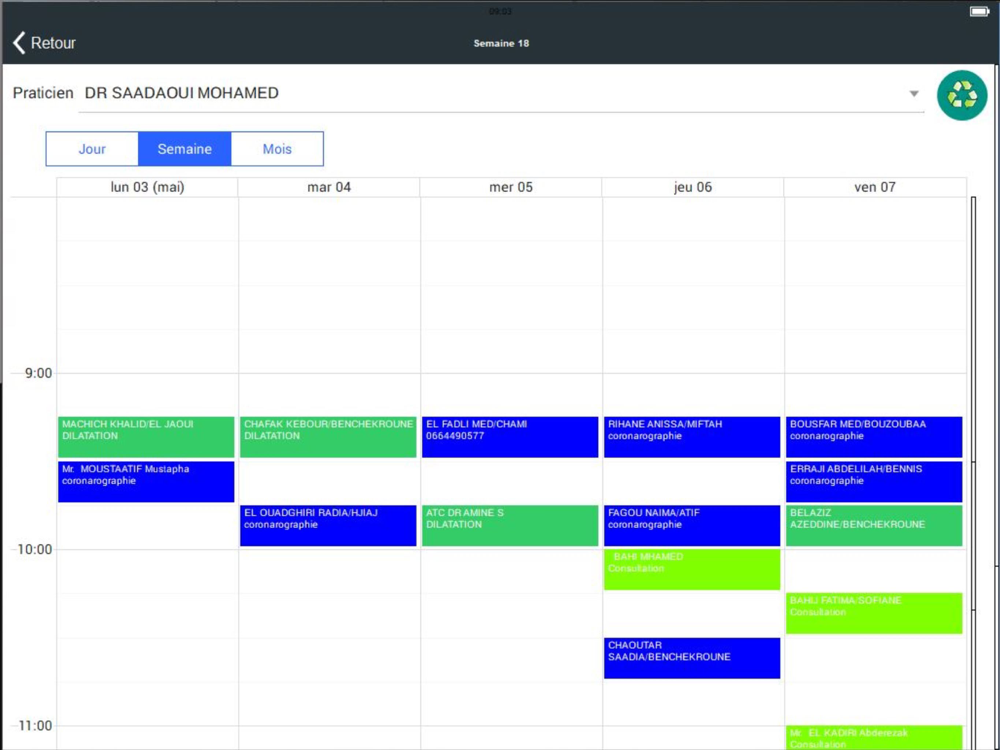
Task: Click the Semaine 18 title text
Action: (501, 43)
